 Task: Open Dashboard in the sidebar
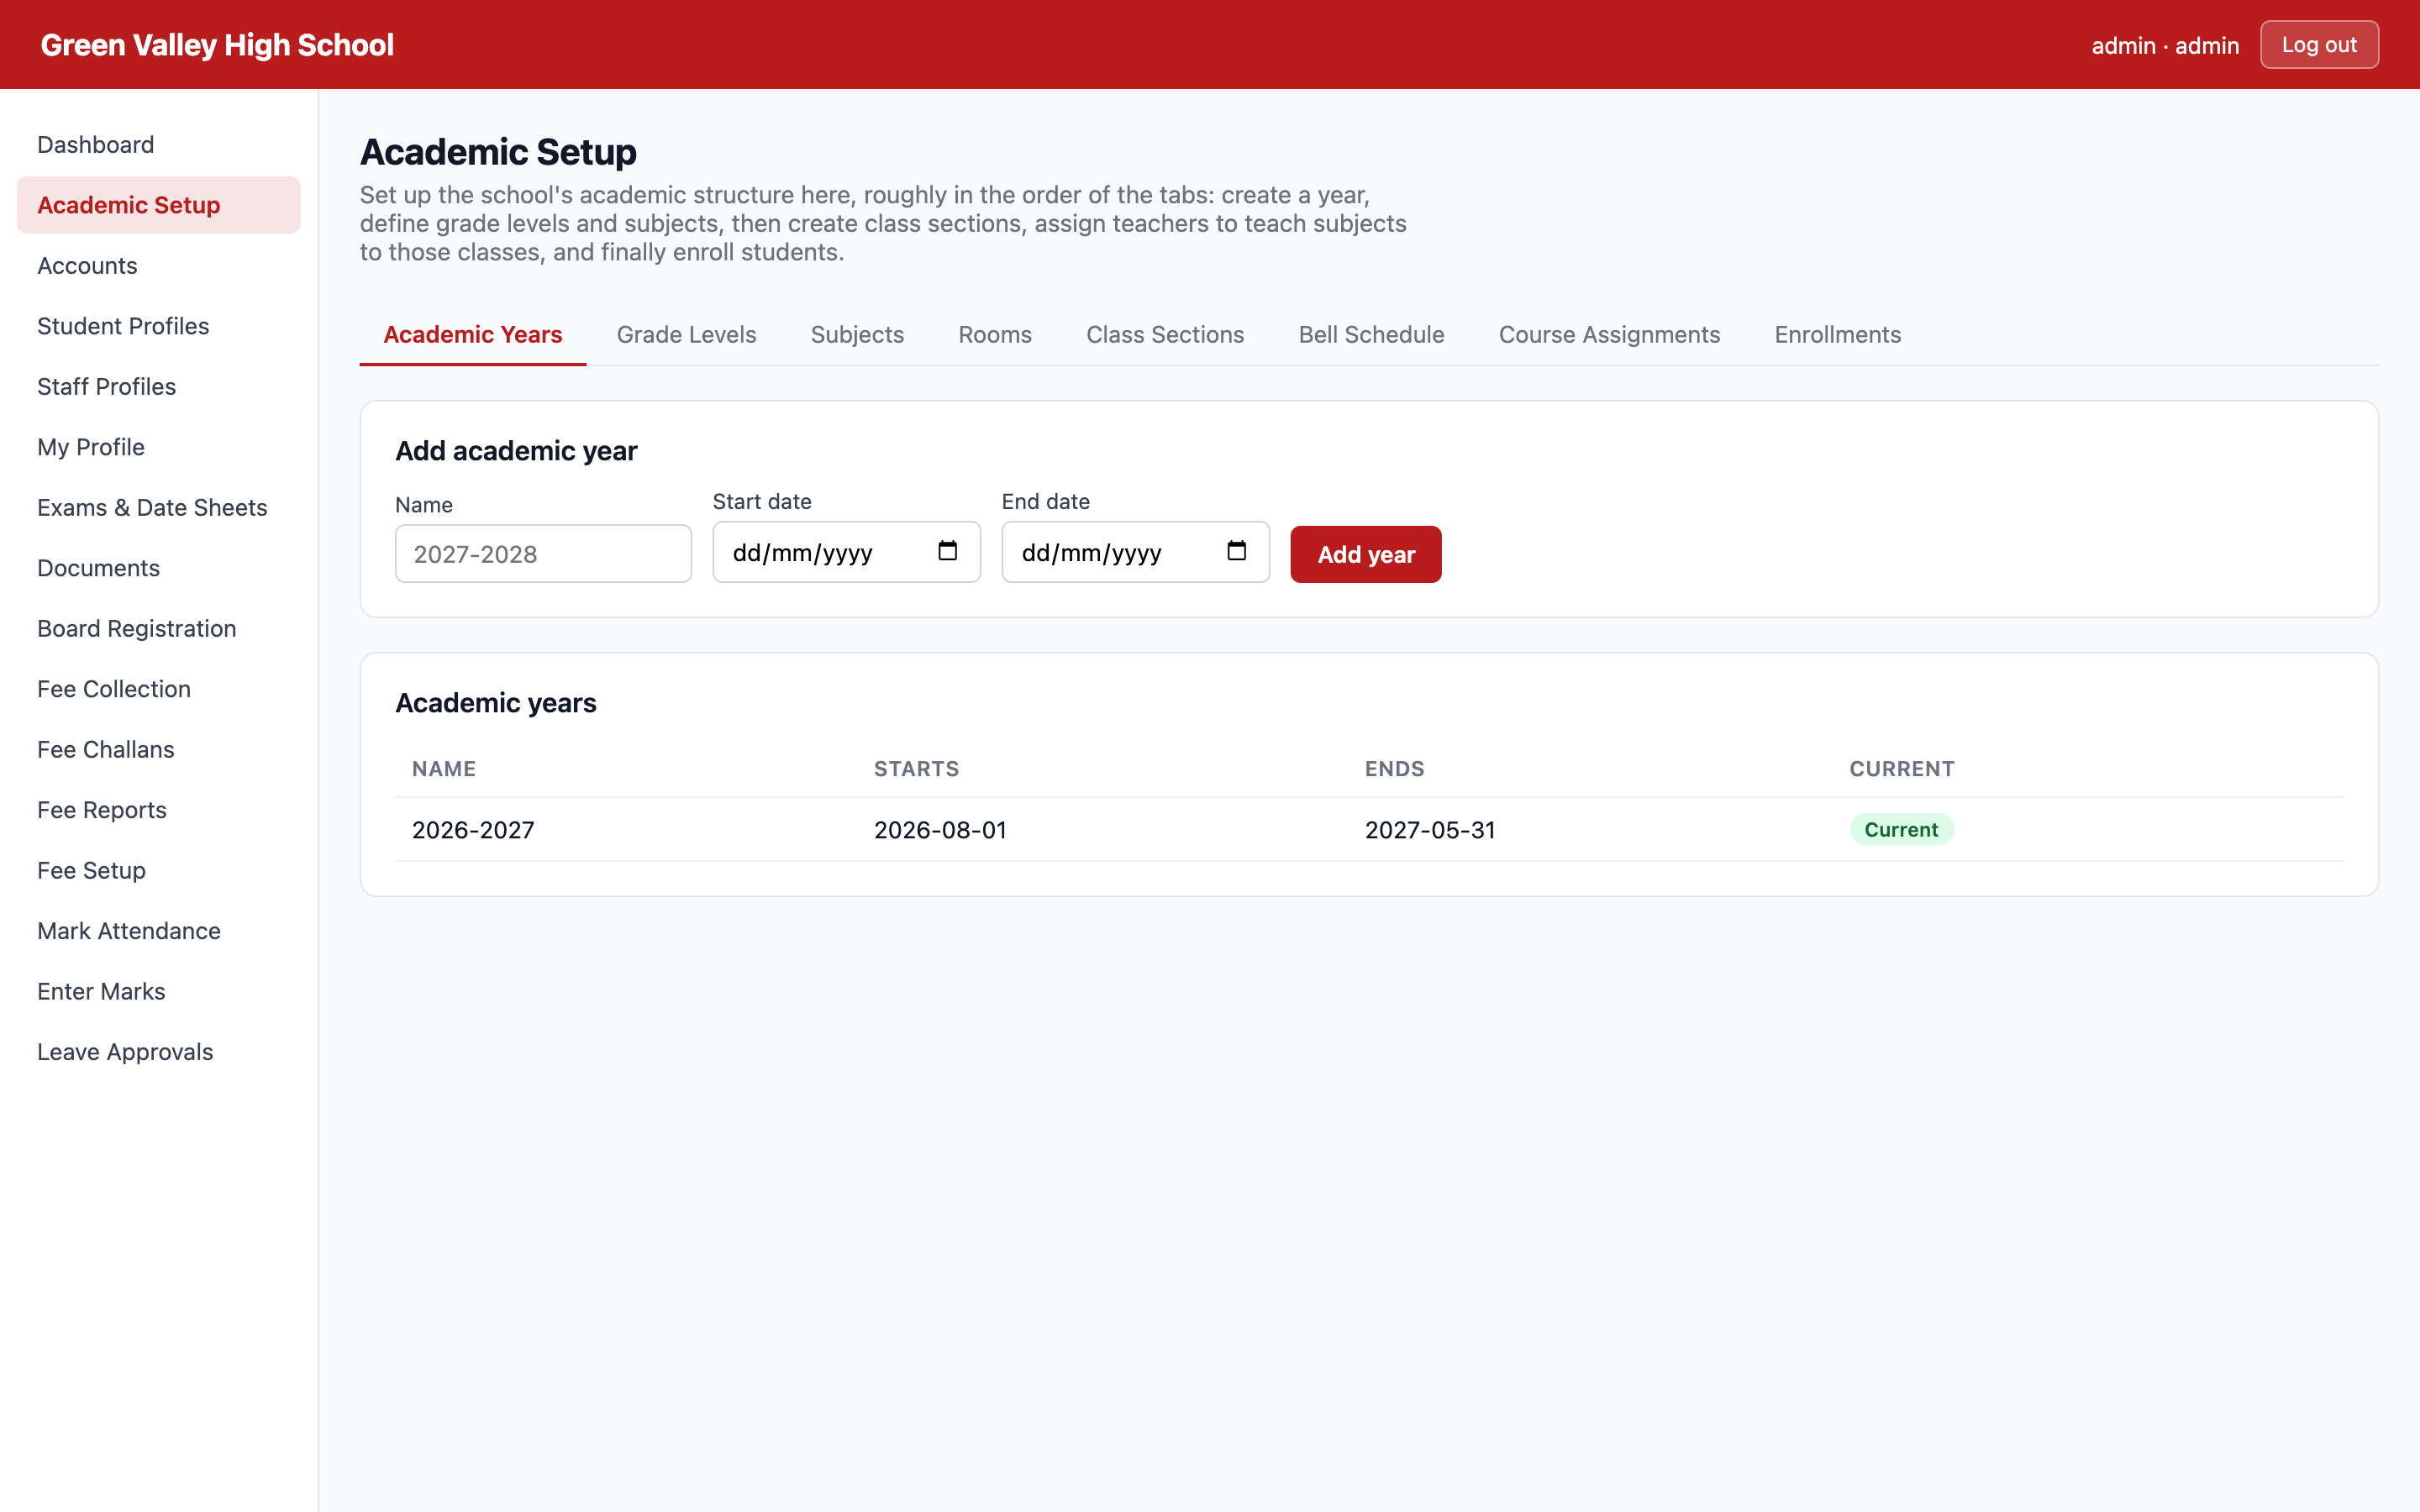[159, 145]
